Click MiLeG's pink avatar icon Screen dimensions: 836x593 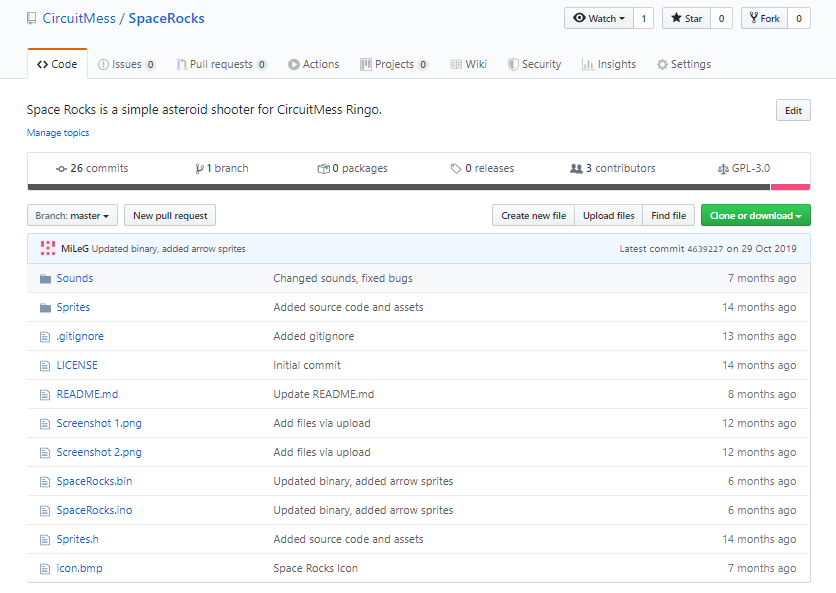pos(48,248)
